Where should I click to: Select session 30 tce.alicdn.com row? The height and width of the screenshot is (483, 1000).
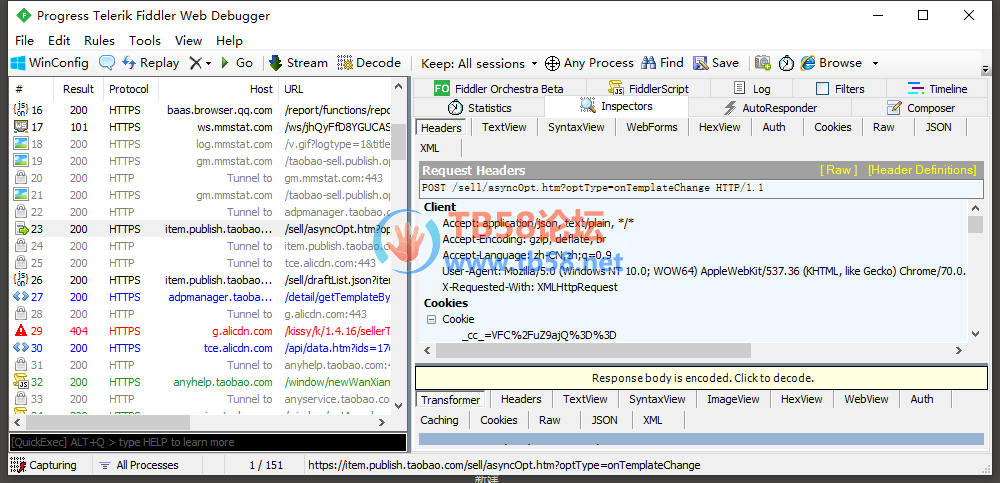click(x=202, y=348)
